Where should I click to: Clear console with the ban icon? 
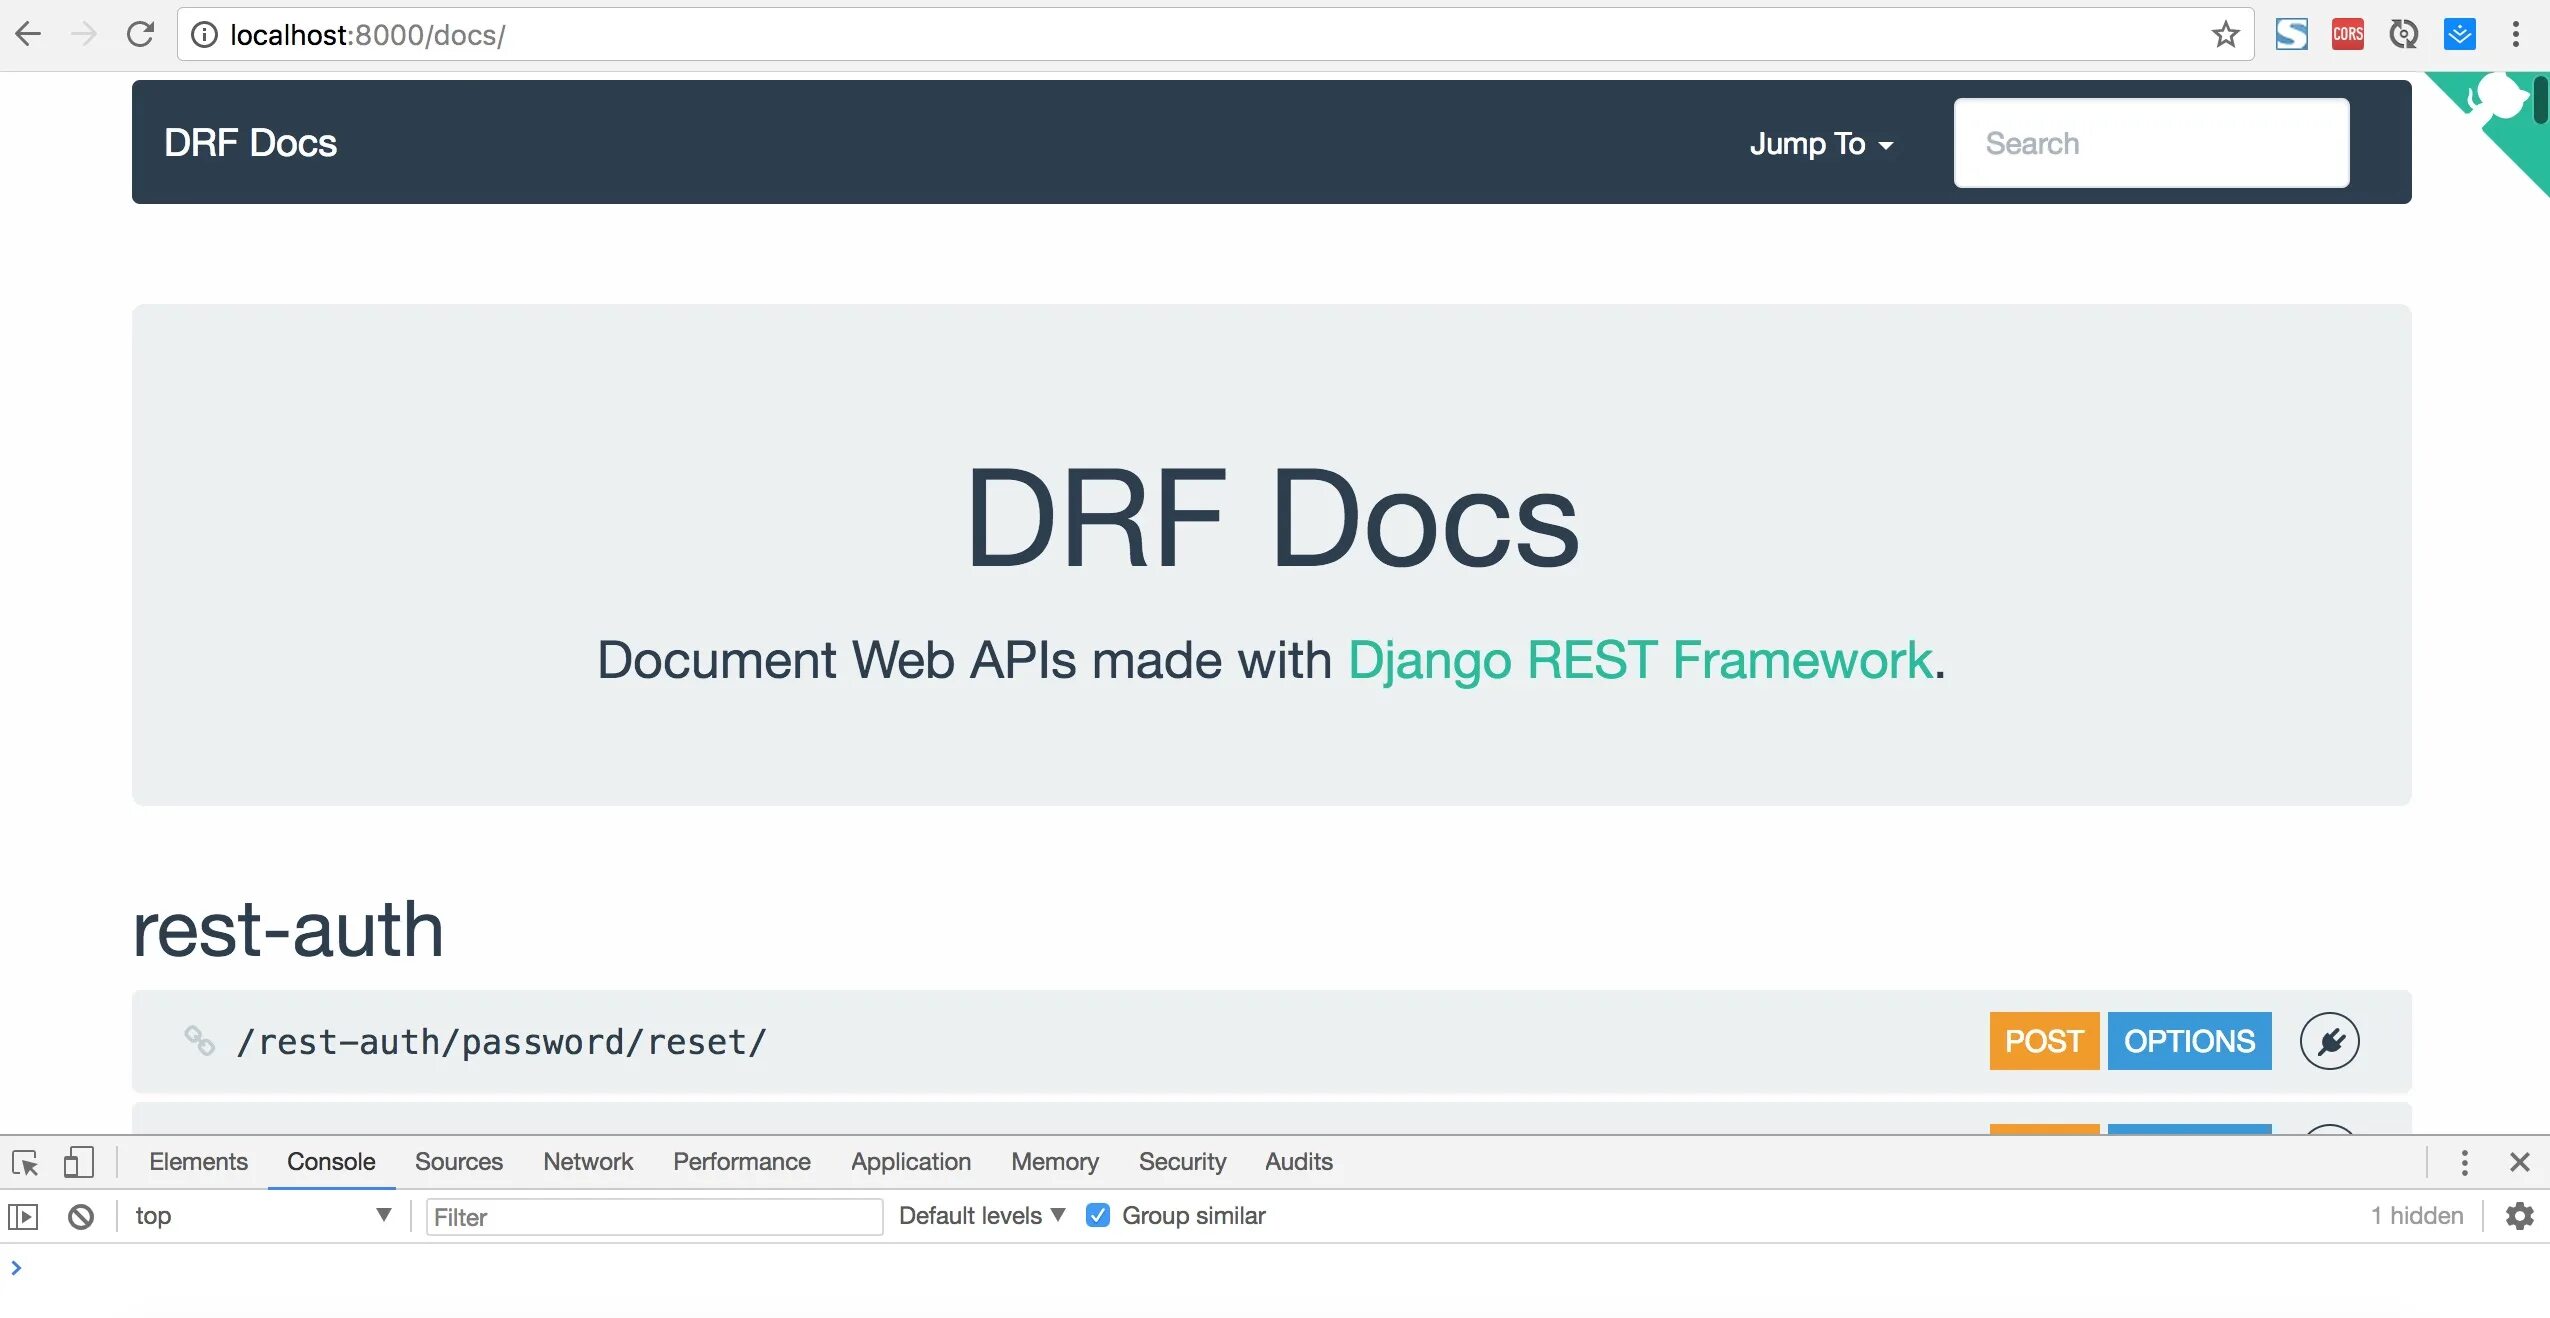point(81,1216)
